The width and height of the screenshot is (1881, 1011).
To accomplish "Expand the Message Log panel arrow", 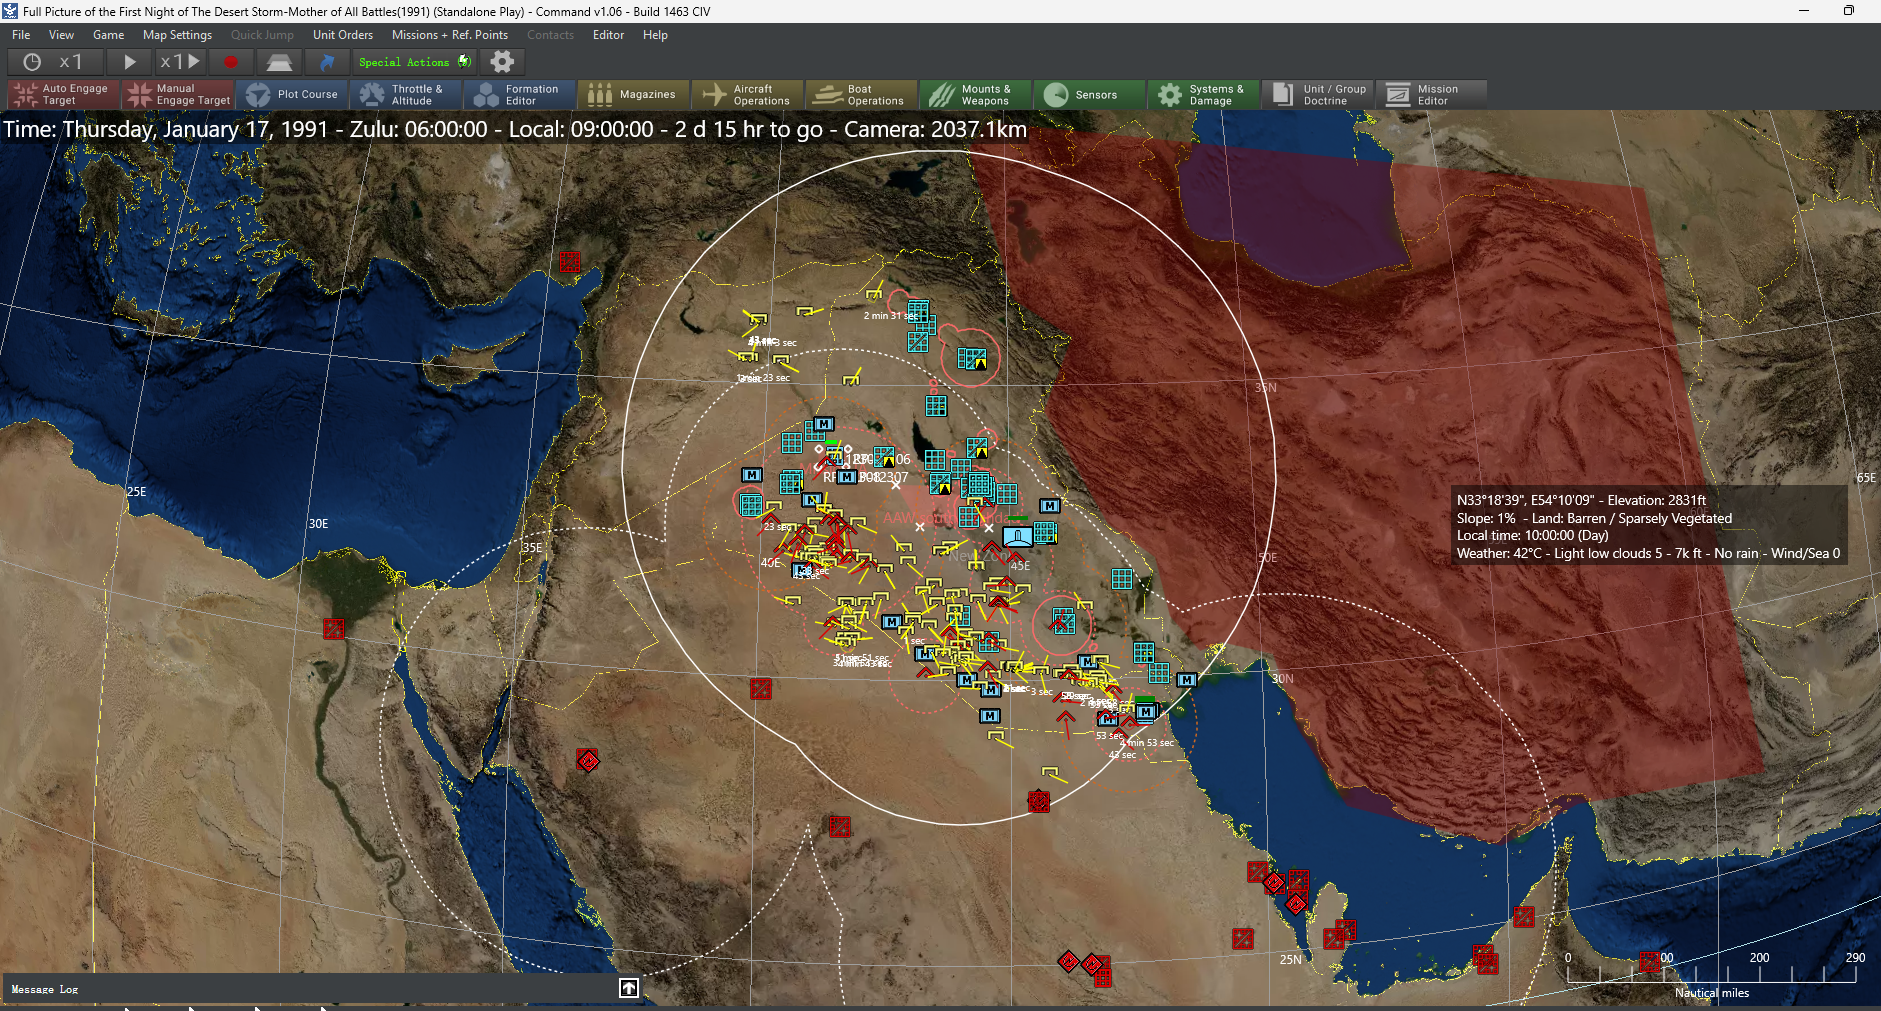I will [x=628, y=988].
